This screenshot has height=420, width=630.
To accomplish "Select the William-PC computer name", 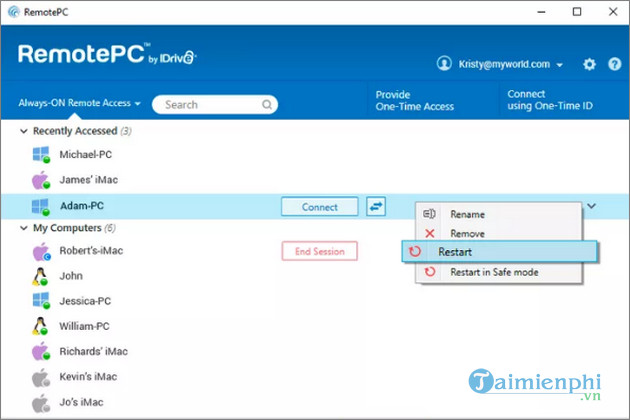I will coord(84,326).
